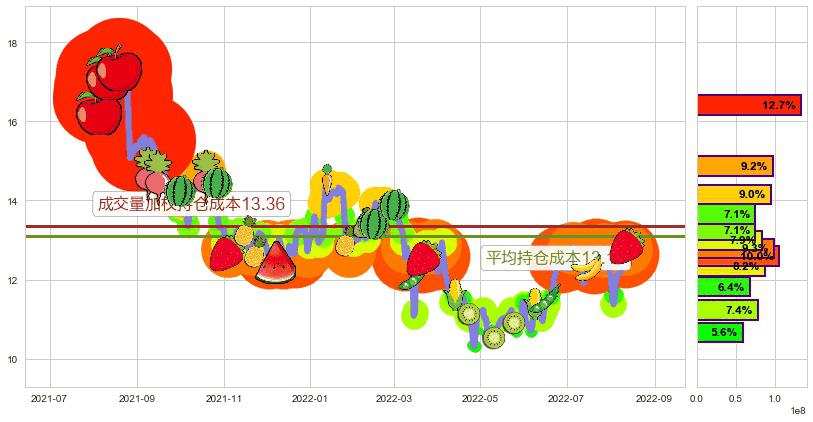Click the carrot icon on the chart

pyautogui.click(x=327, y=178)
